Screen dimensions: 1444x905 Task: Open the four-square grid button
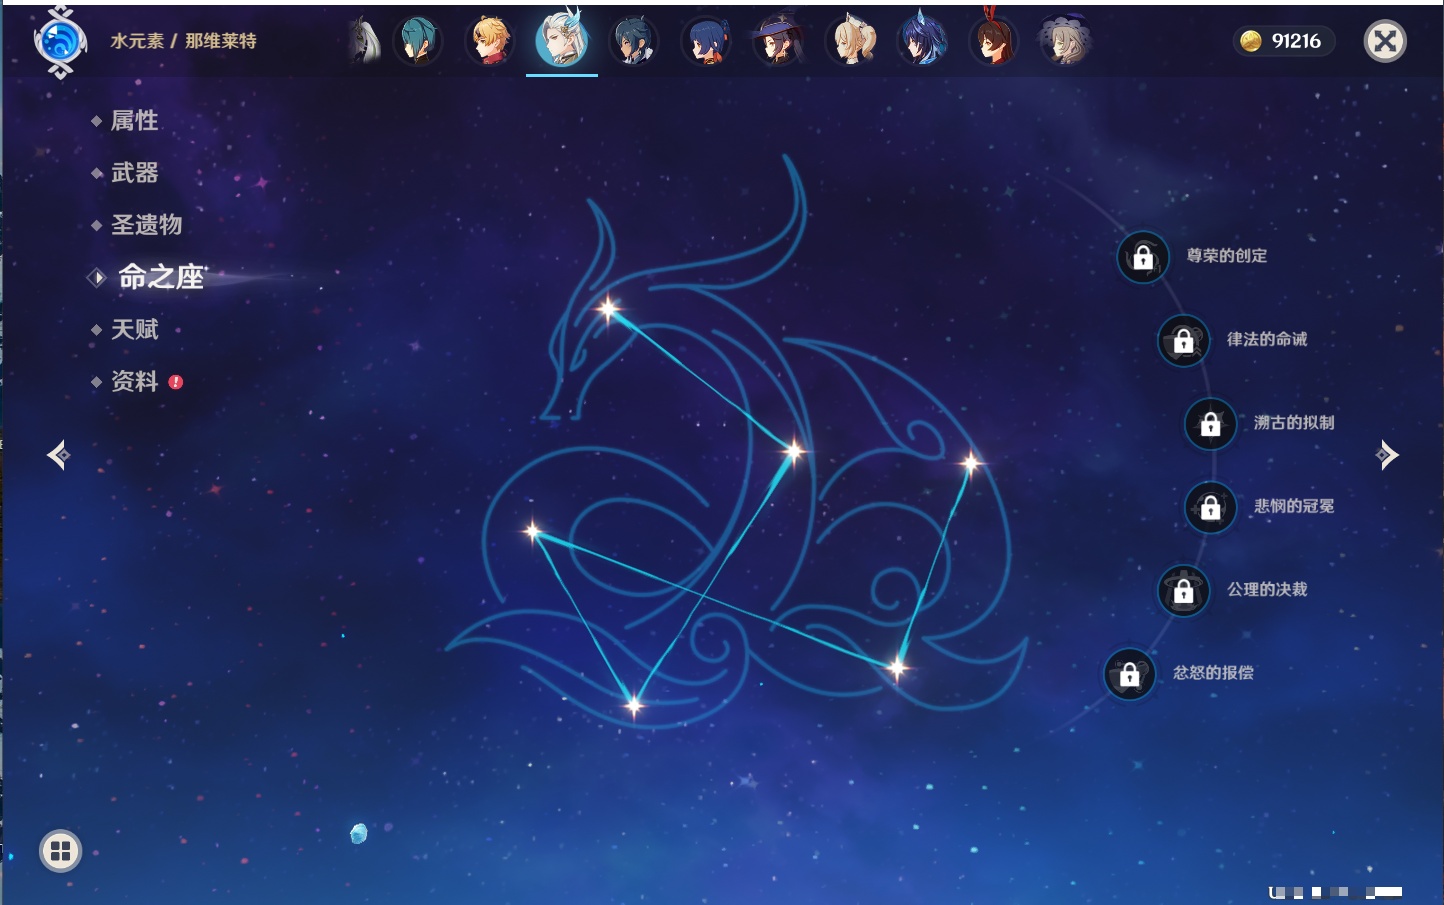tap(60, 851)
